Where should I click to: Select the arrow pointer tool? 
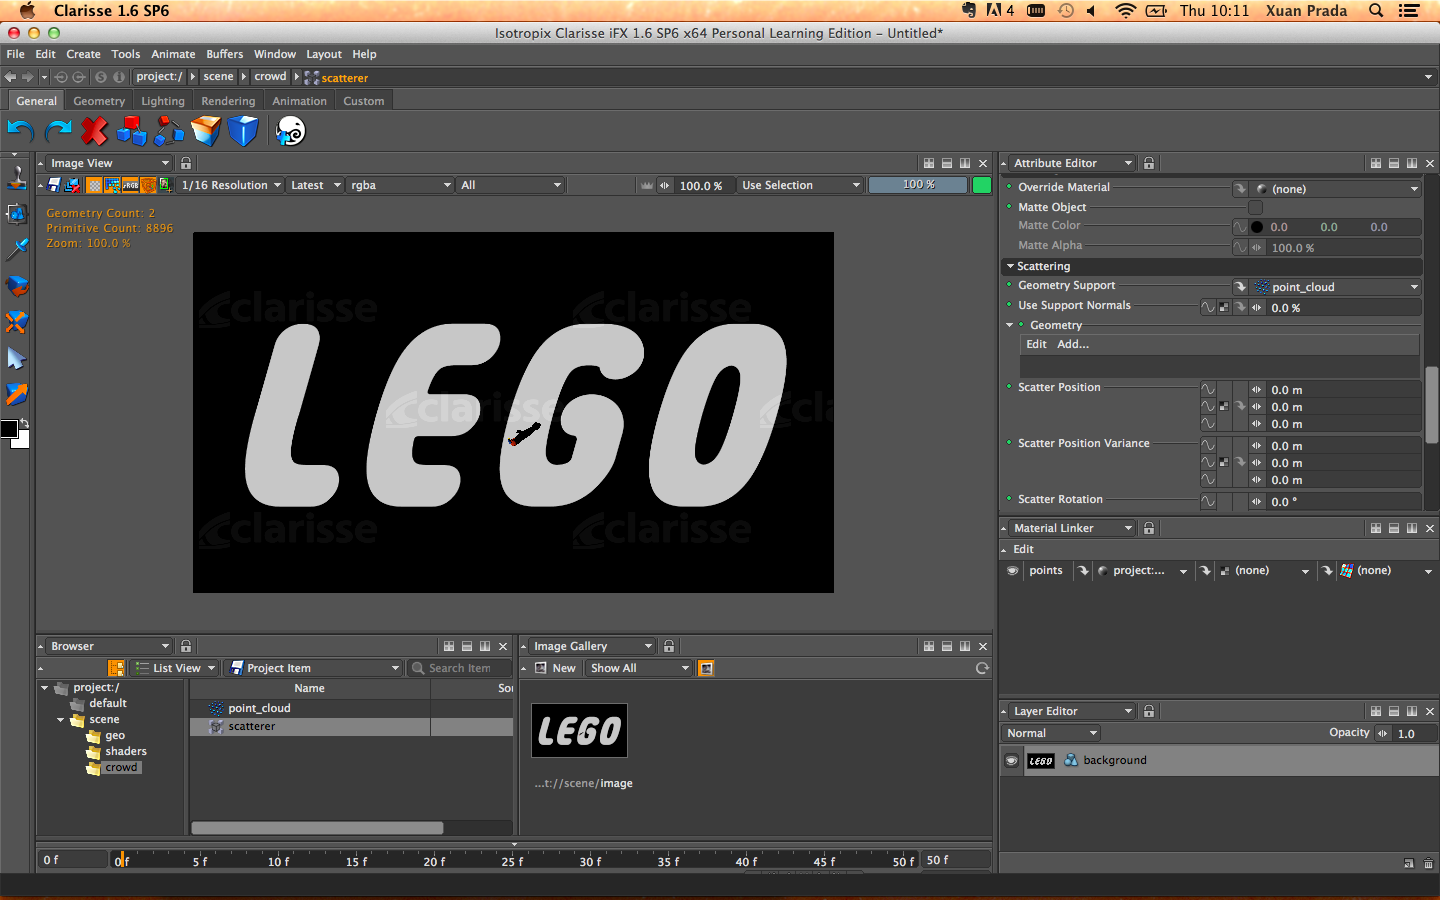tap(17, 358)
